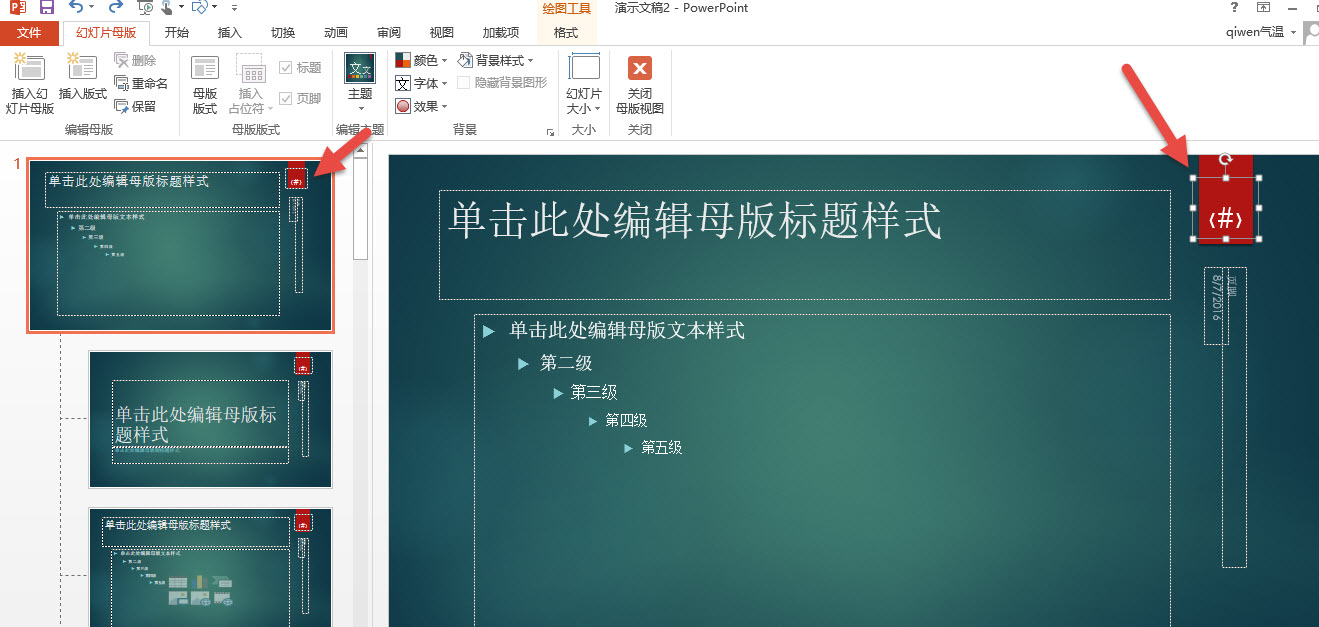The image size is (1319, 627).
Task: Switch to the 插入 ribbon tab
Action: click(x=229, y=32)
